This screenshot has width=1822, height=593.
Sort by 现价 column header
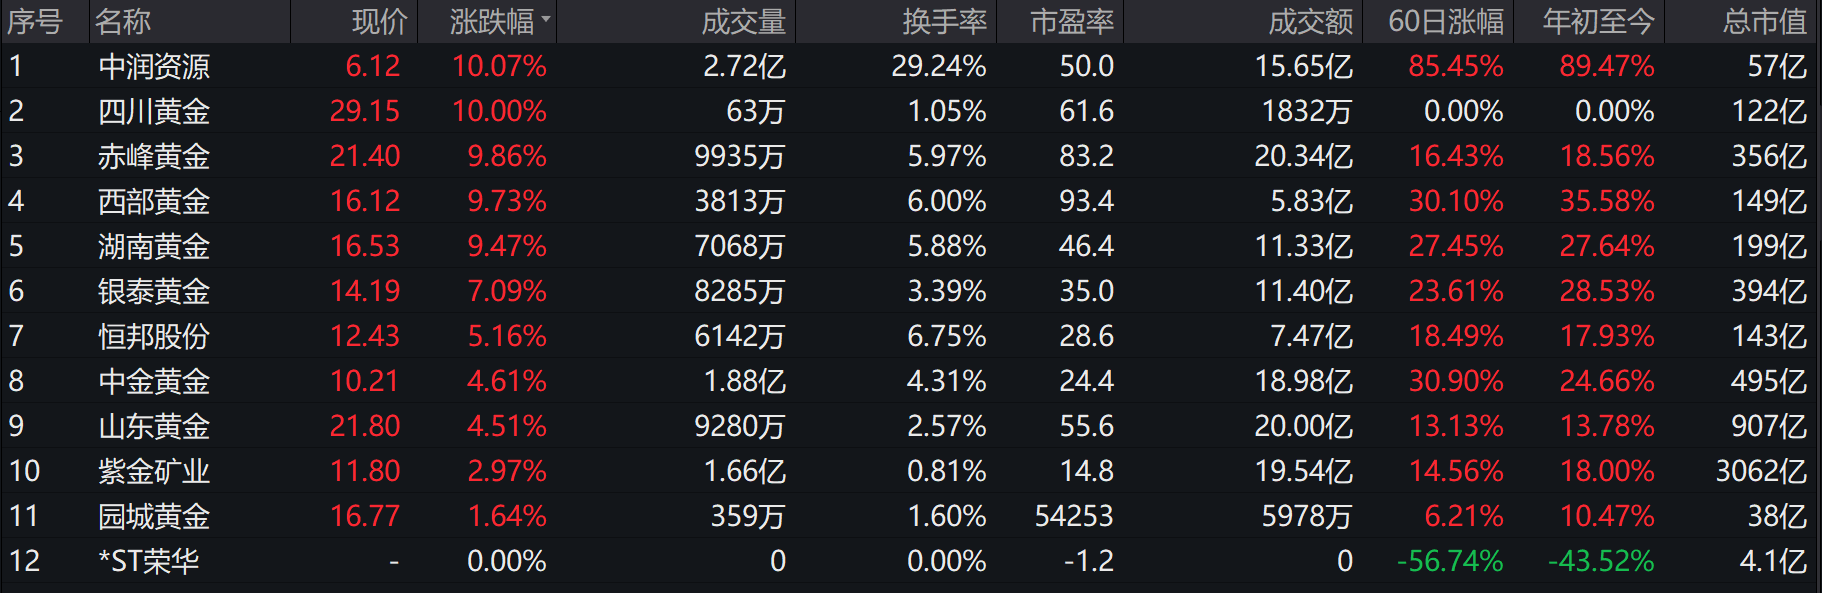pyautogui.click(x=380, y=21)
